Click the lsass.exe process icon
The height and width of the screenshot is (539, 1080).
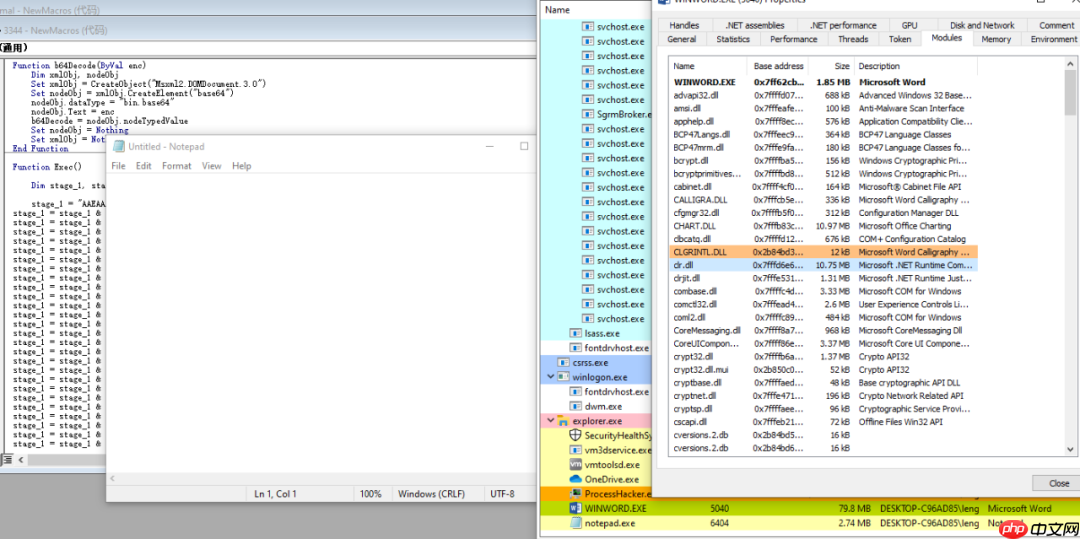point(575,334)
